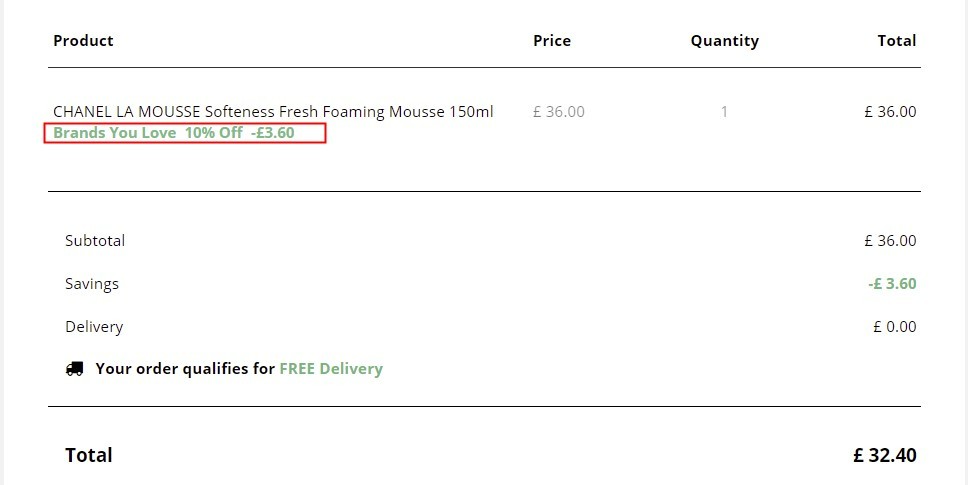Viewport: 968px width, 485px height.
Task: Click the Delivery cost £ 0.00
Action: [x=895, y=326]
